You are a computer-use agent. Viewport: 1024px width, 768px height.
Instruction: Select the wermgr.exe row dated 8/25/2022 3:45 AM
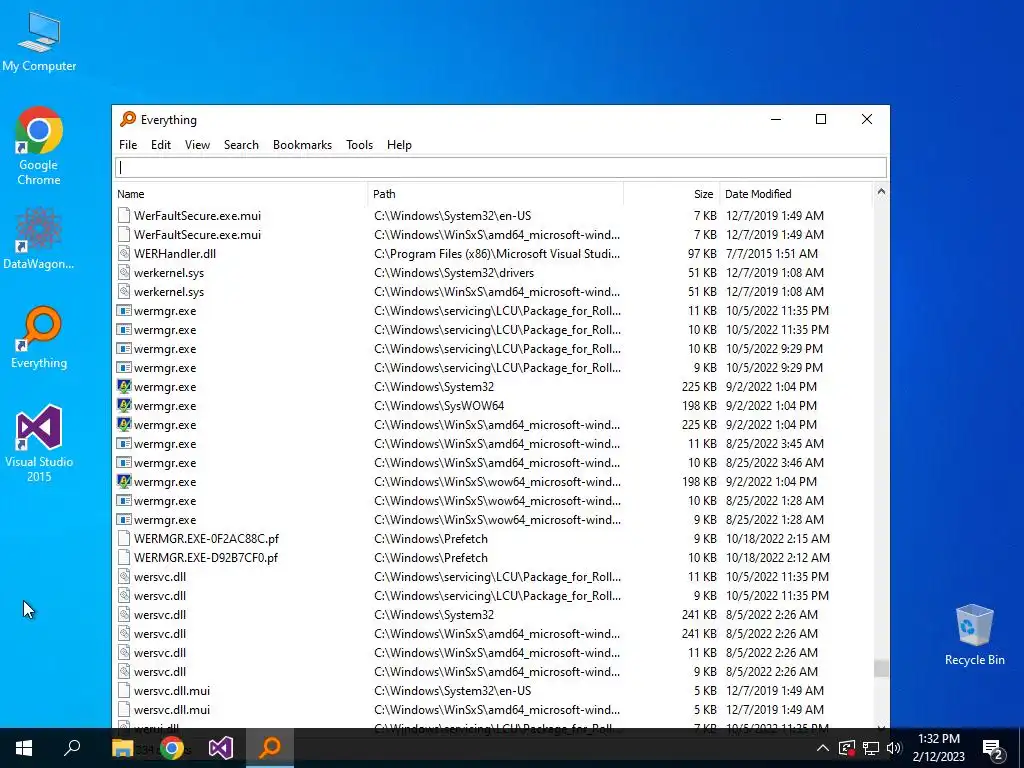tap(493, 443)
